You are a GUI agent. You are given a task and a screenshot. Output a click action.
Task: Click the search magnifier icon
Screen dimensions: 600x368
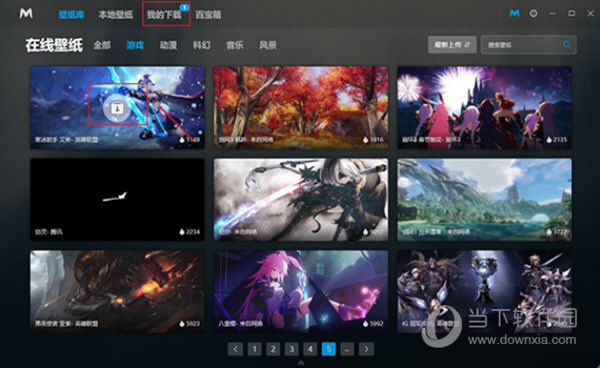(x=567, y=45)
